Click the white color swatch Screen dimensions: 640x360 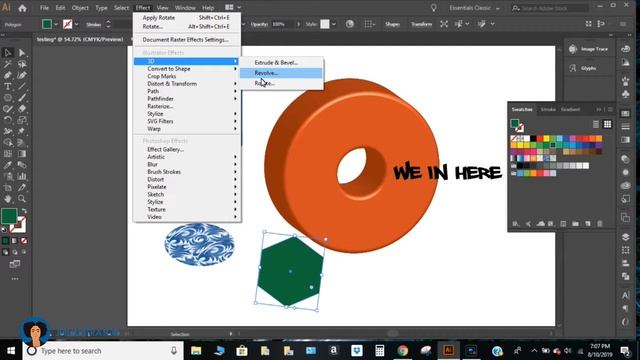pyautogui.click(x=527, y=139)
